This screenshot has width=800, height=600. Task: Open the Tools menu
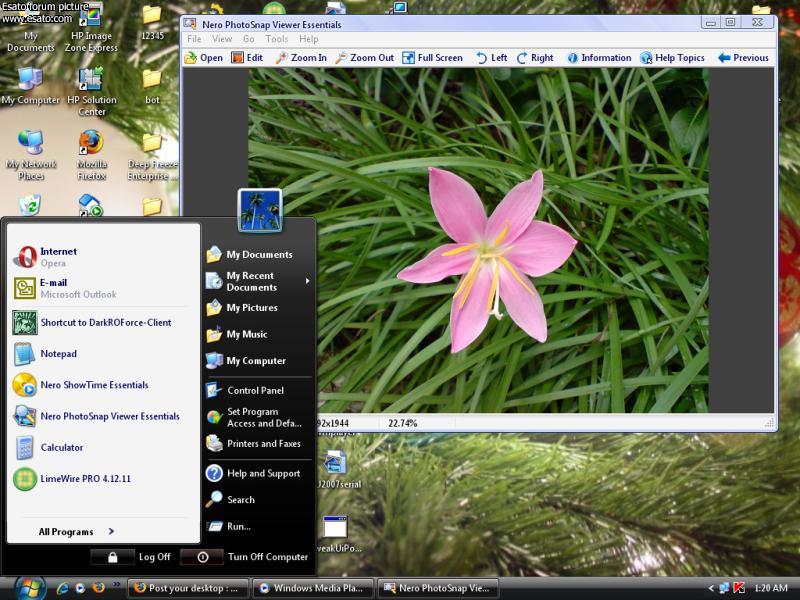tap(277, 39)
